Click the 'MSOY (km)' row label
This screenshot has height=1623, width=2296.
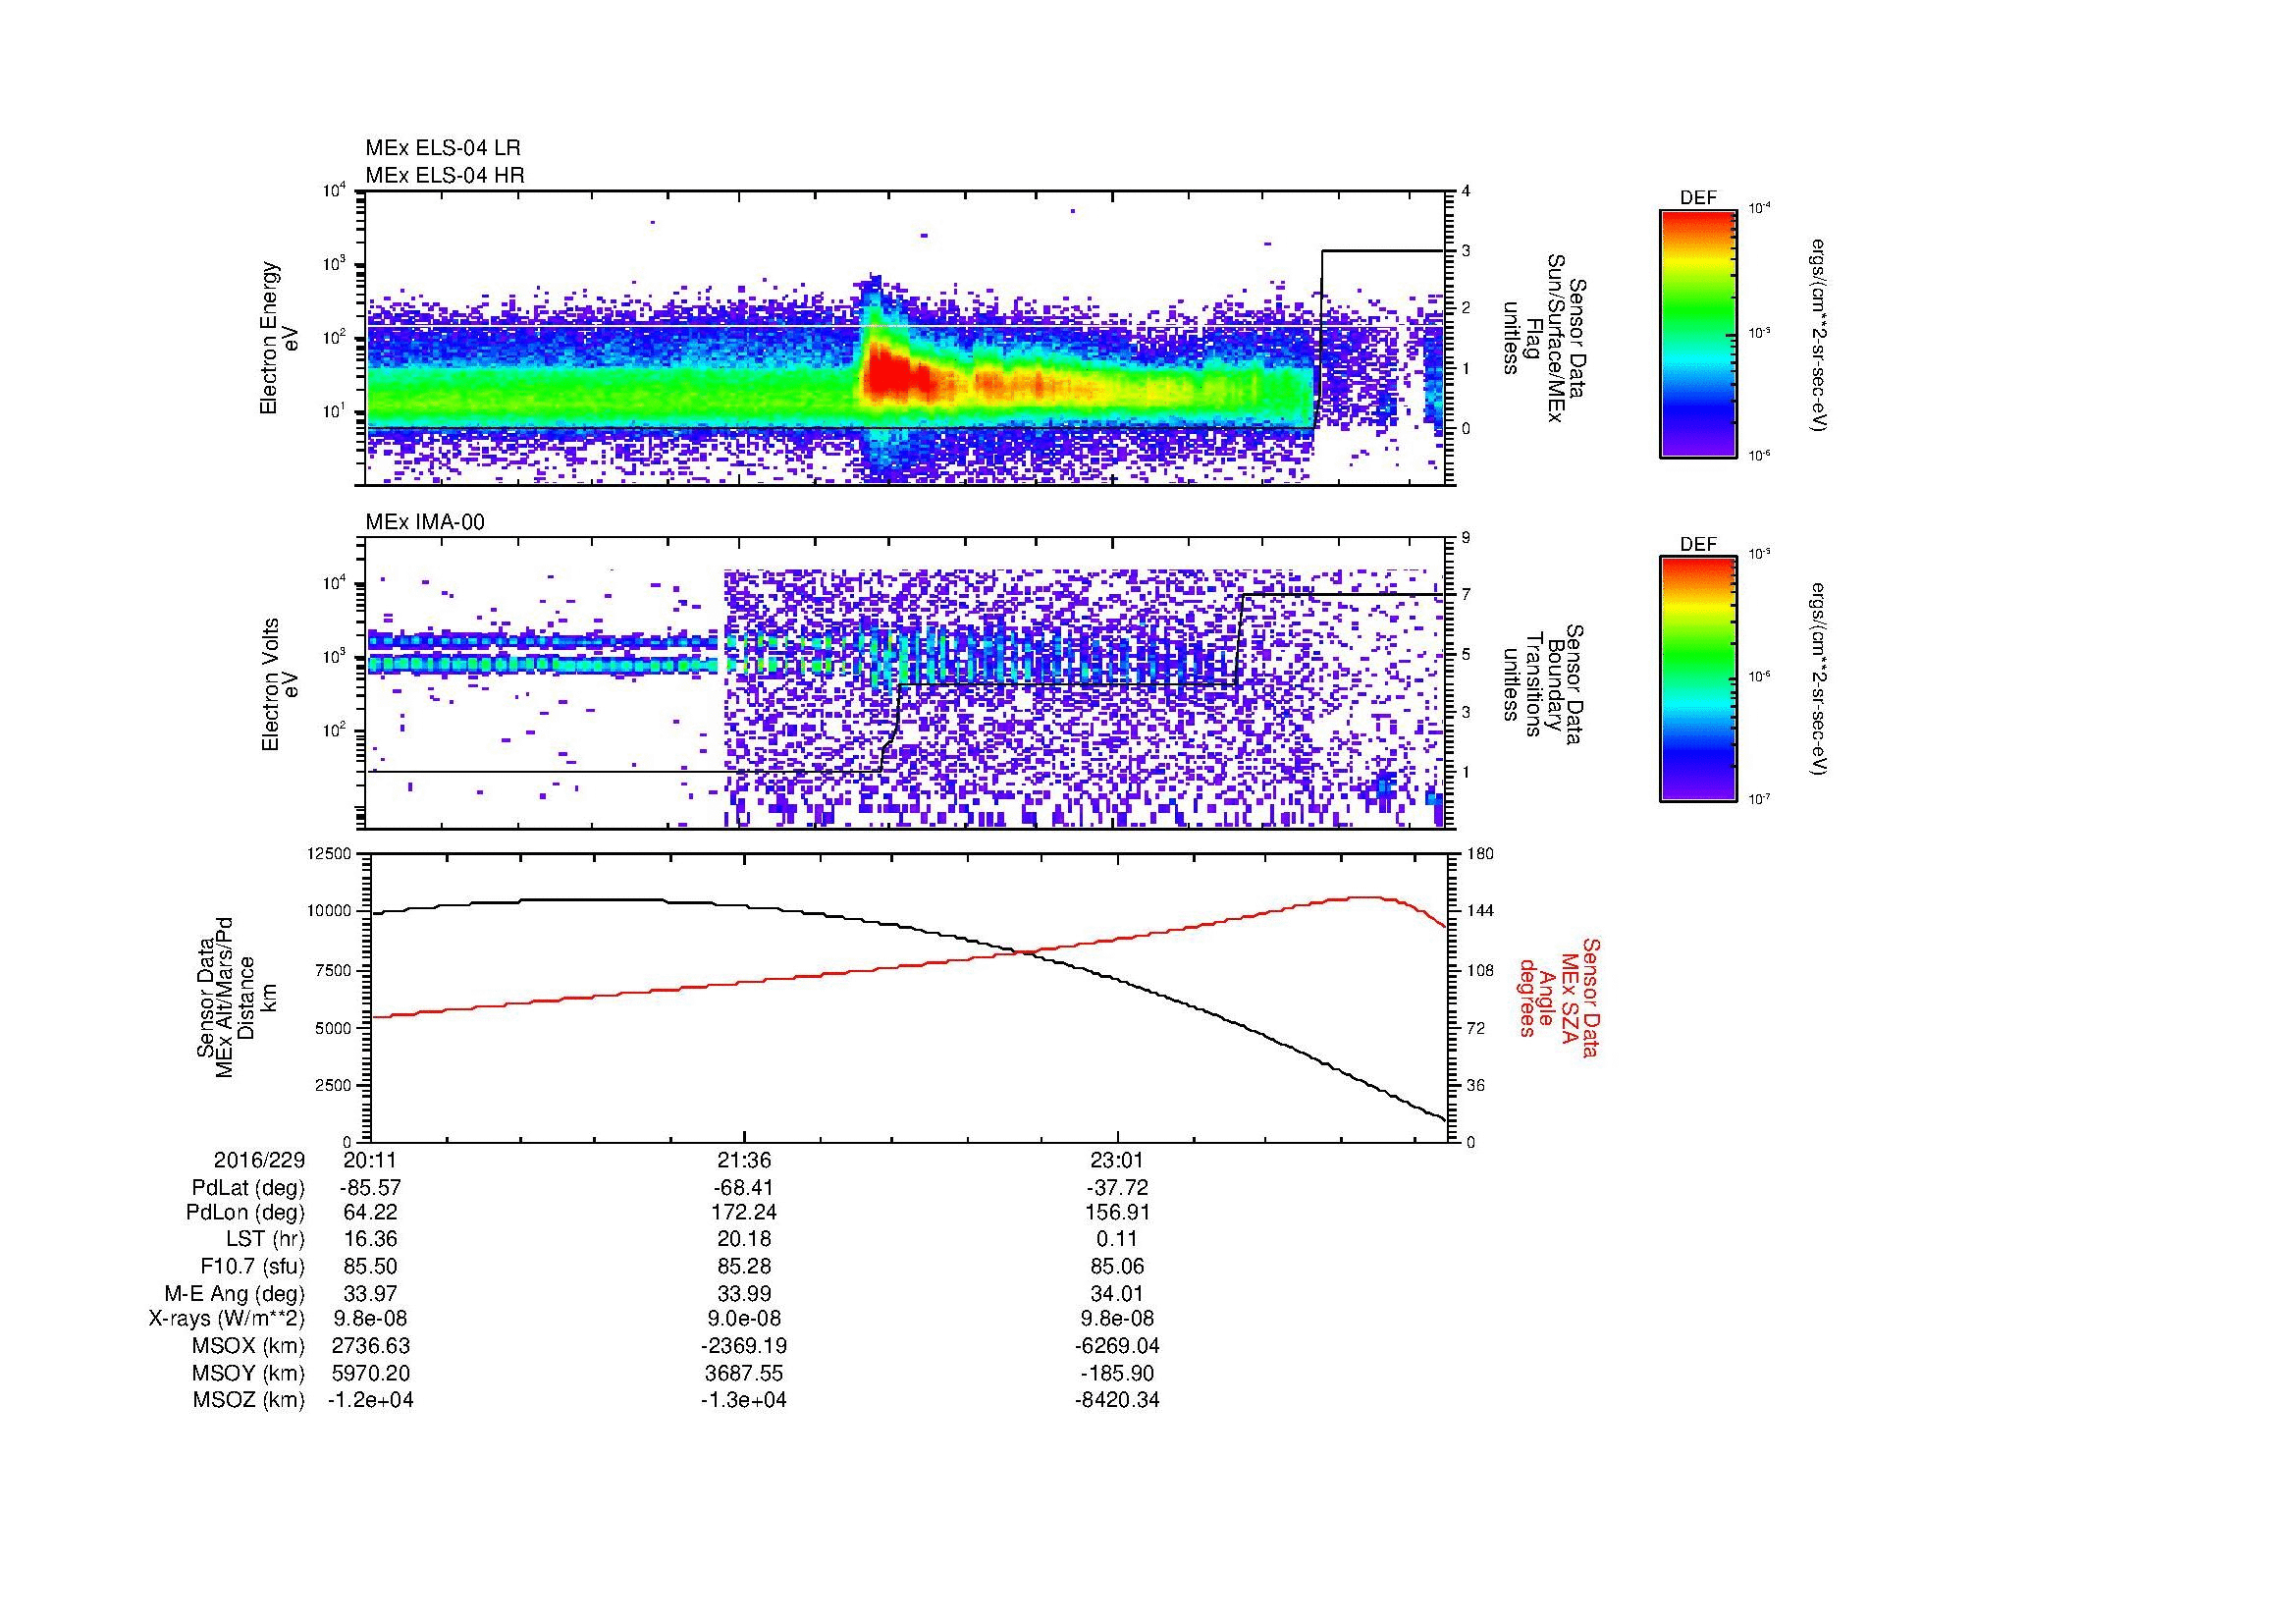248,1374
